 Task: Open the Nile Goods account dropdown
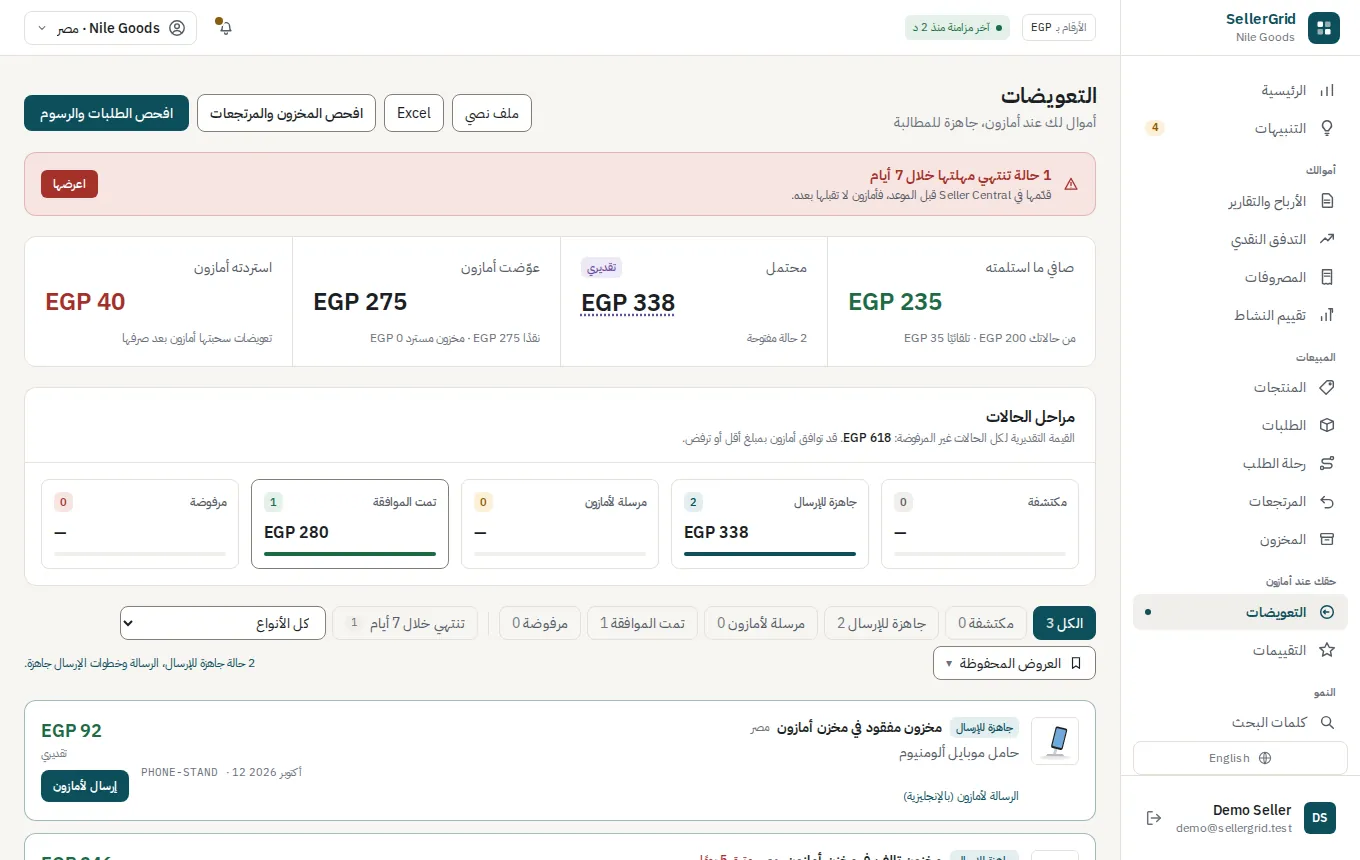coord(110,28)
